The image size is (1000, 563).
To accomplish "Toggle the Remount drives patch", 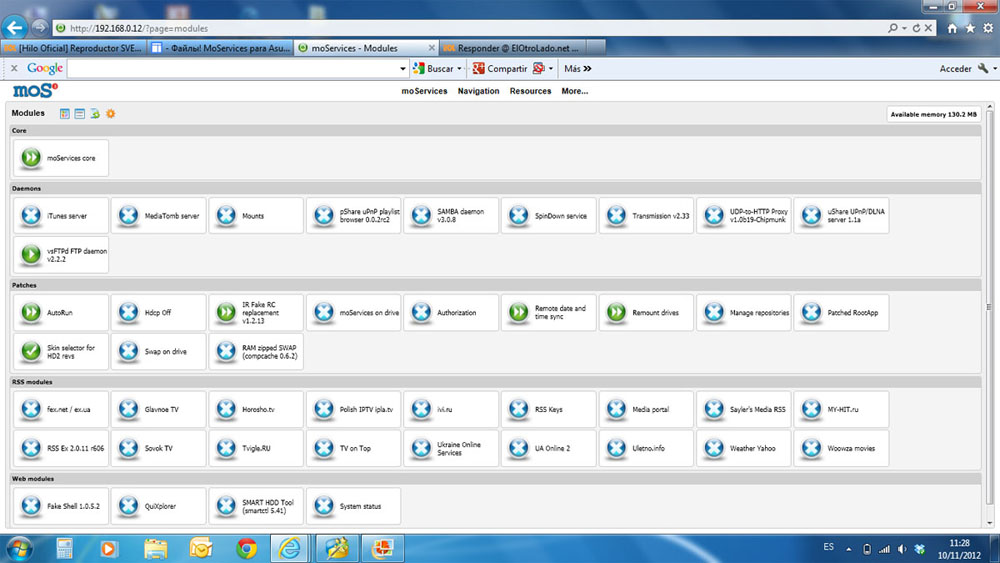I will 616,313.
